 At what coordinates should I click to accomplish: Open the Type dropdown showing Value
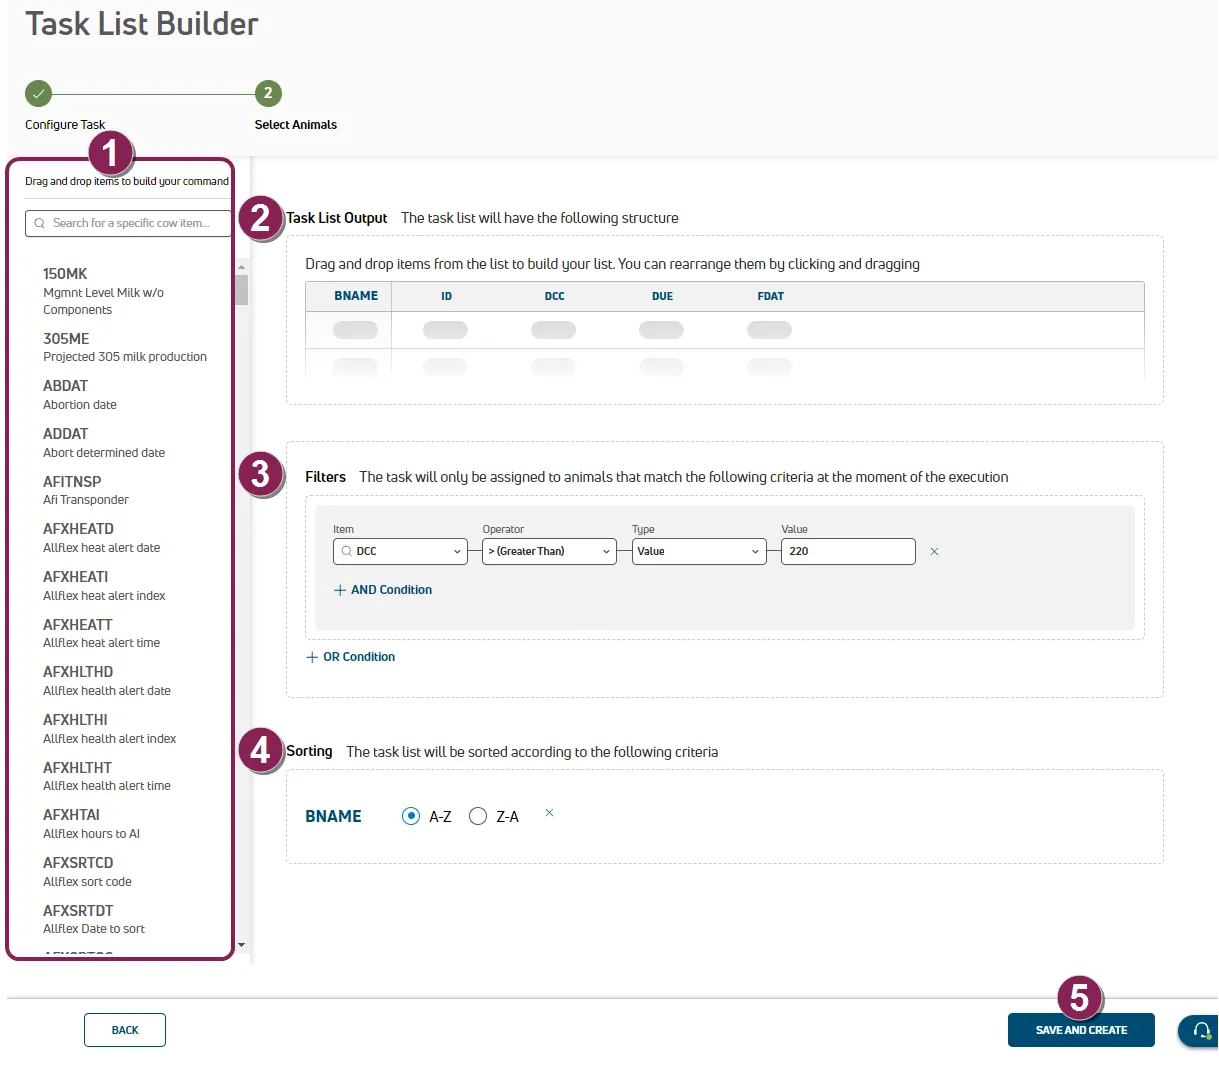click(699, 551)
